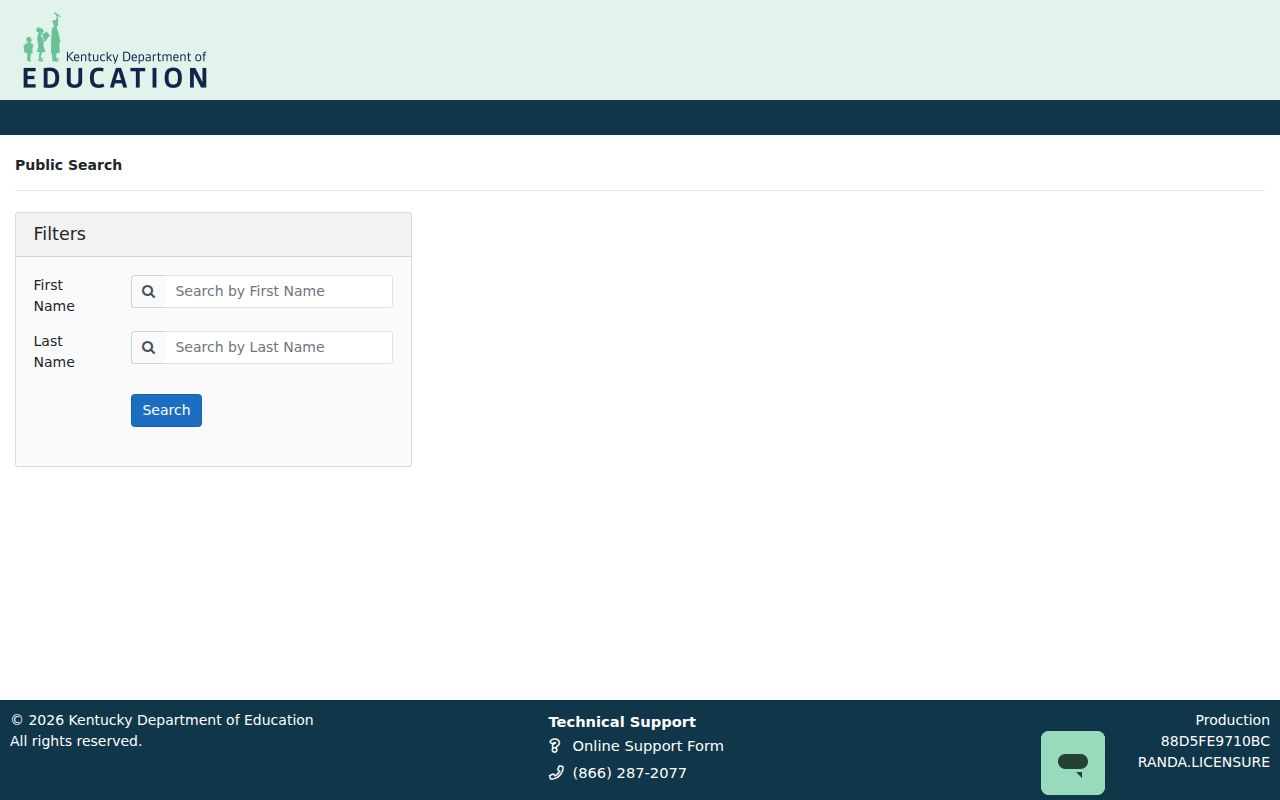
Task: Click the First Name label
Action: click(x=54, y=295)
